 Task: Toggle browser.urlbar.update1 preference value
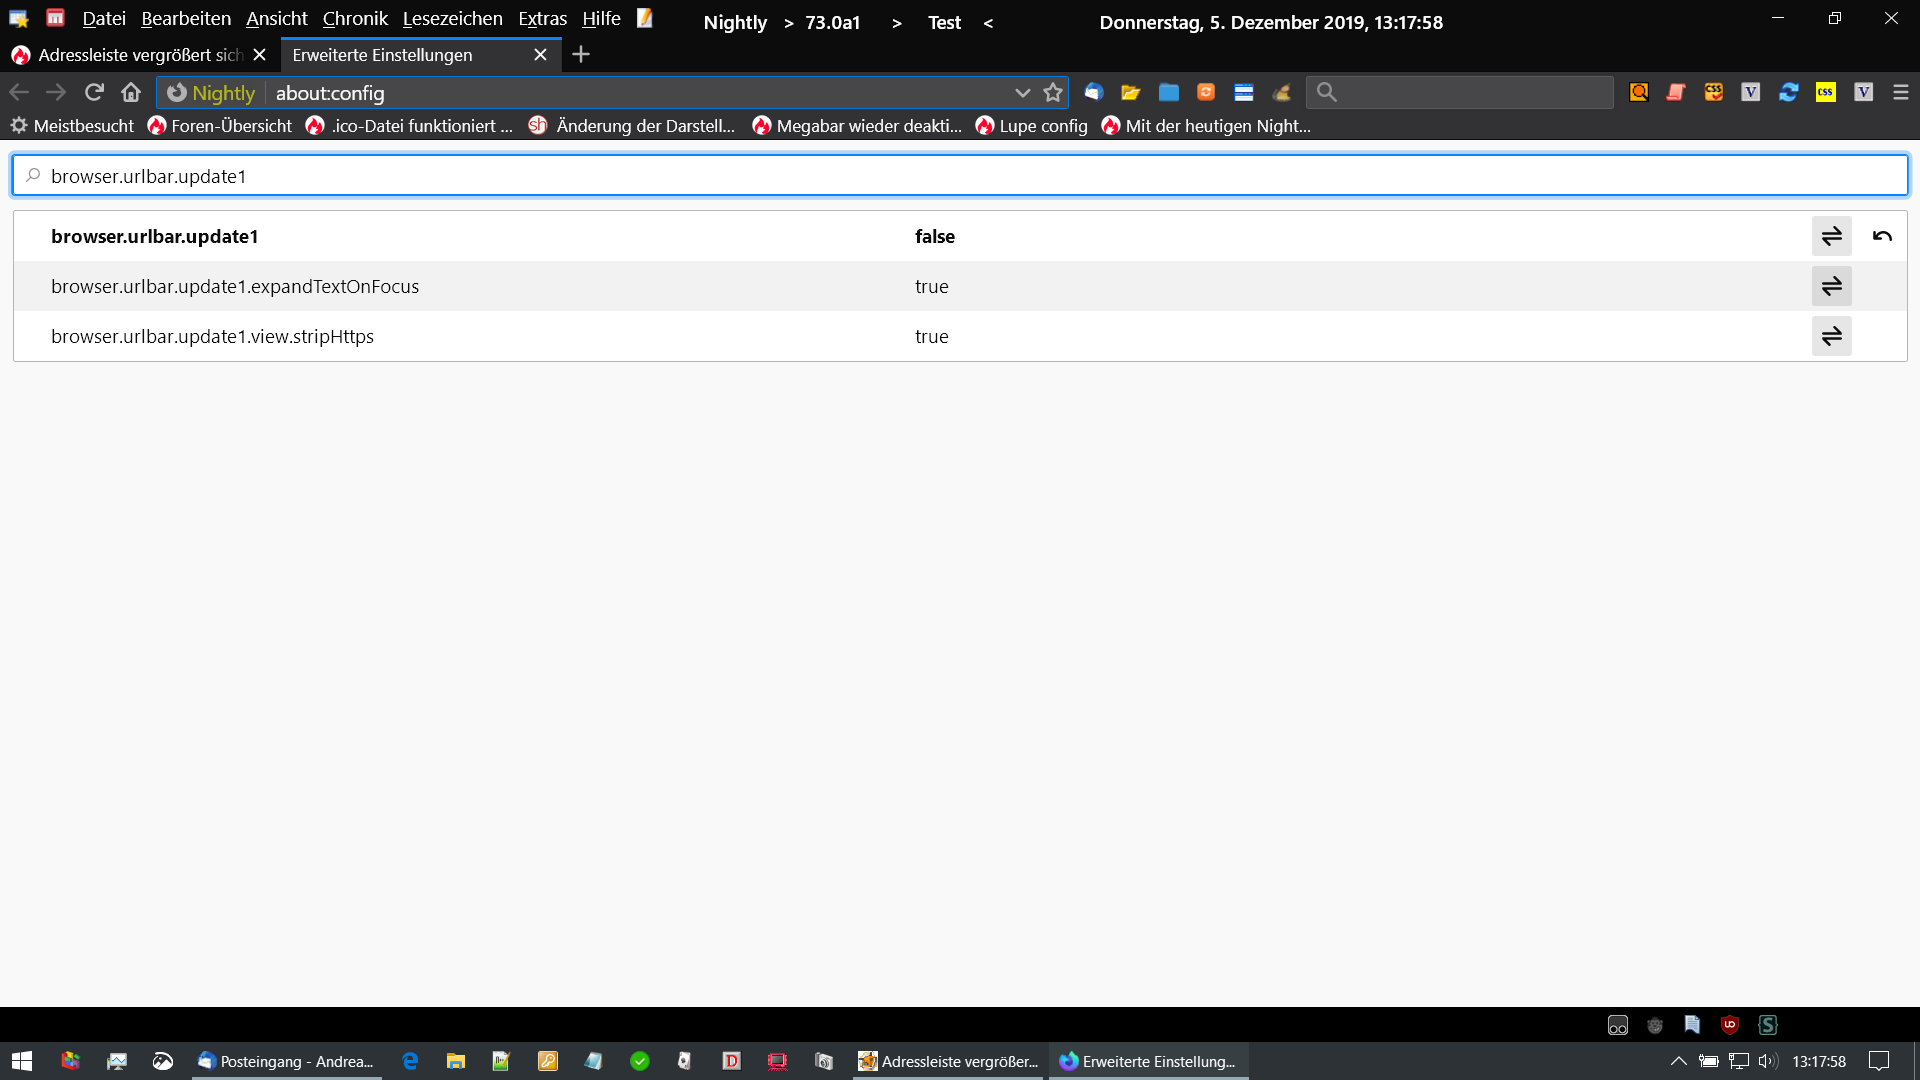tap(1831, 236)
